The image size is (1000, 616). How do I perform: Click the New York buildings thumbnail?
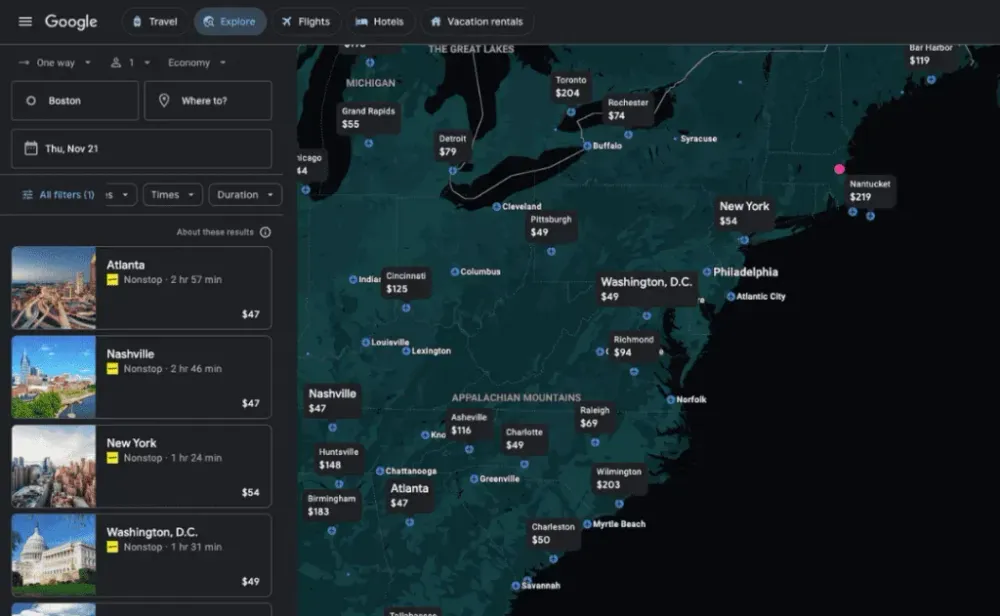pos(54,466)
